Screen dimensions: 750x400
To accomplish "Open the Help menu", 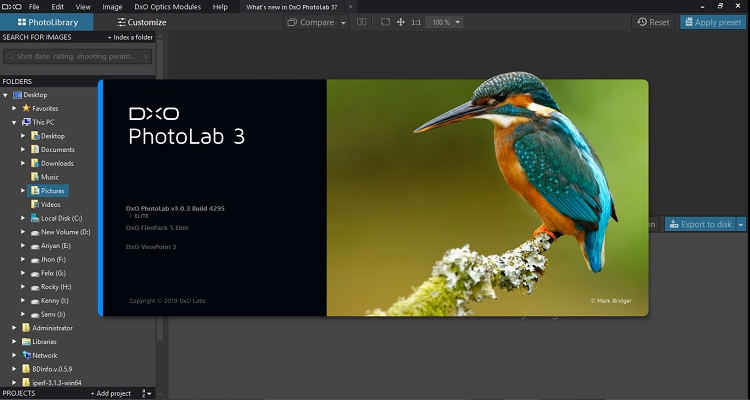I will pyautogui.click(x=220, y=7).
